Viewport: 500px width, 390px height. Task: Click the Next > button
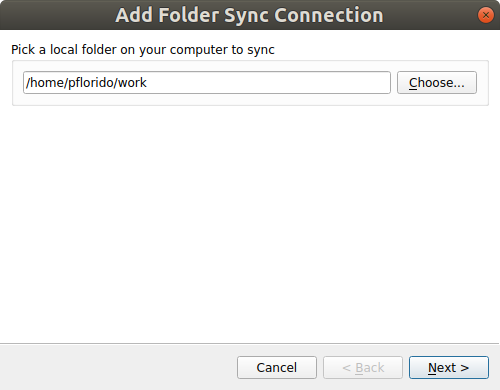point(449,367)
